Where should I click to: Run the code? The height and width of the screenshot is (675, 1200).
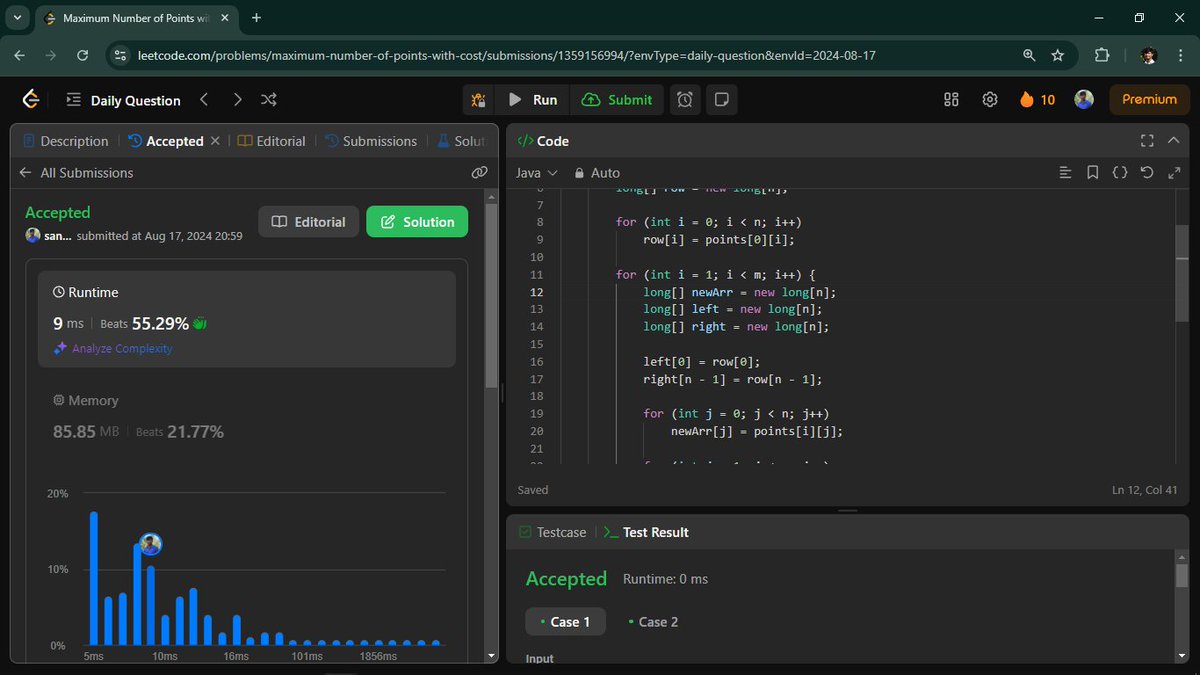point(533,99)
